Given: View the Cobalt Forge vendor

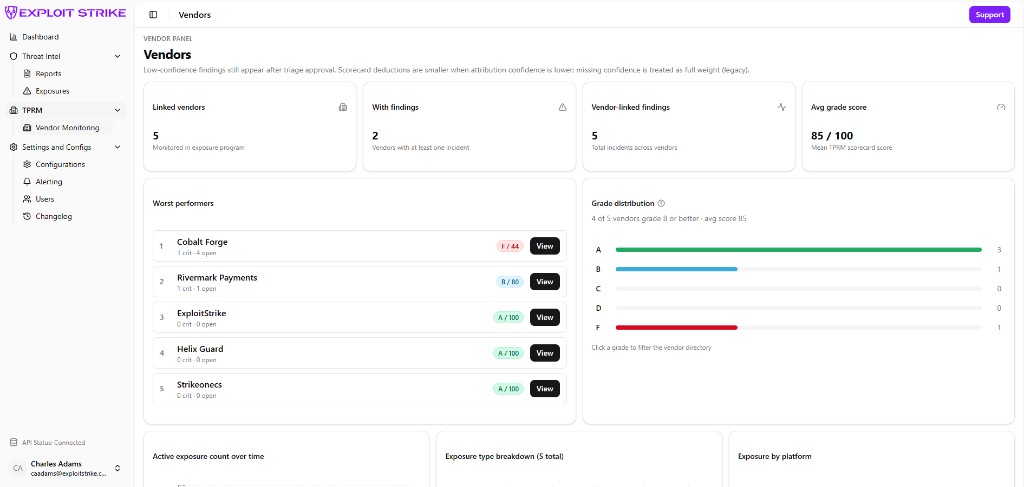Looking at the screenshot, I should 545,246.
